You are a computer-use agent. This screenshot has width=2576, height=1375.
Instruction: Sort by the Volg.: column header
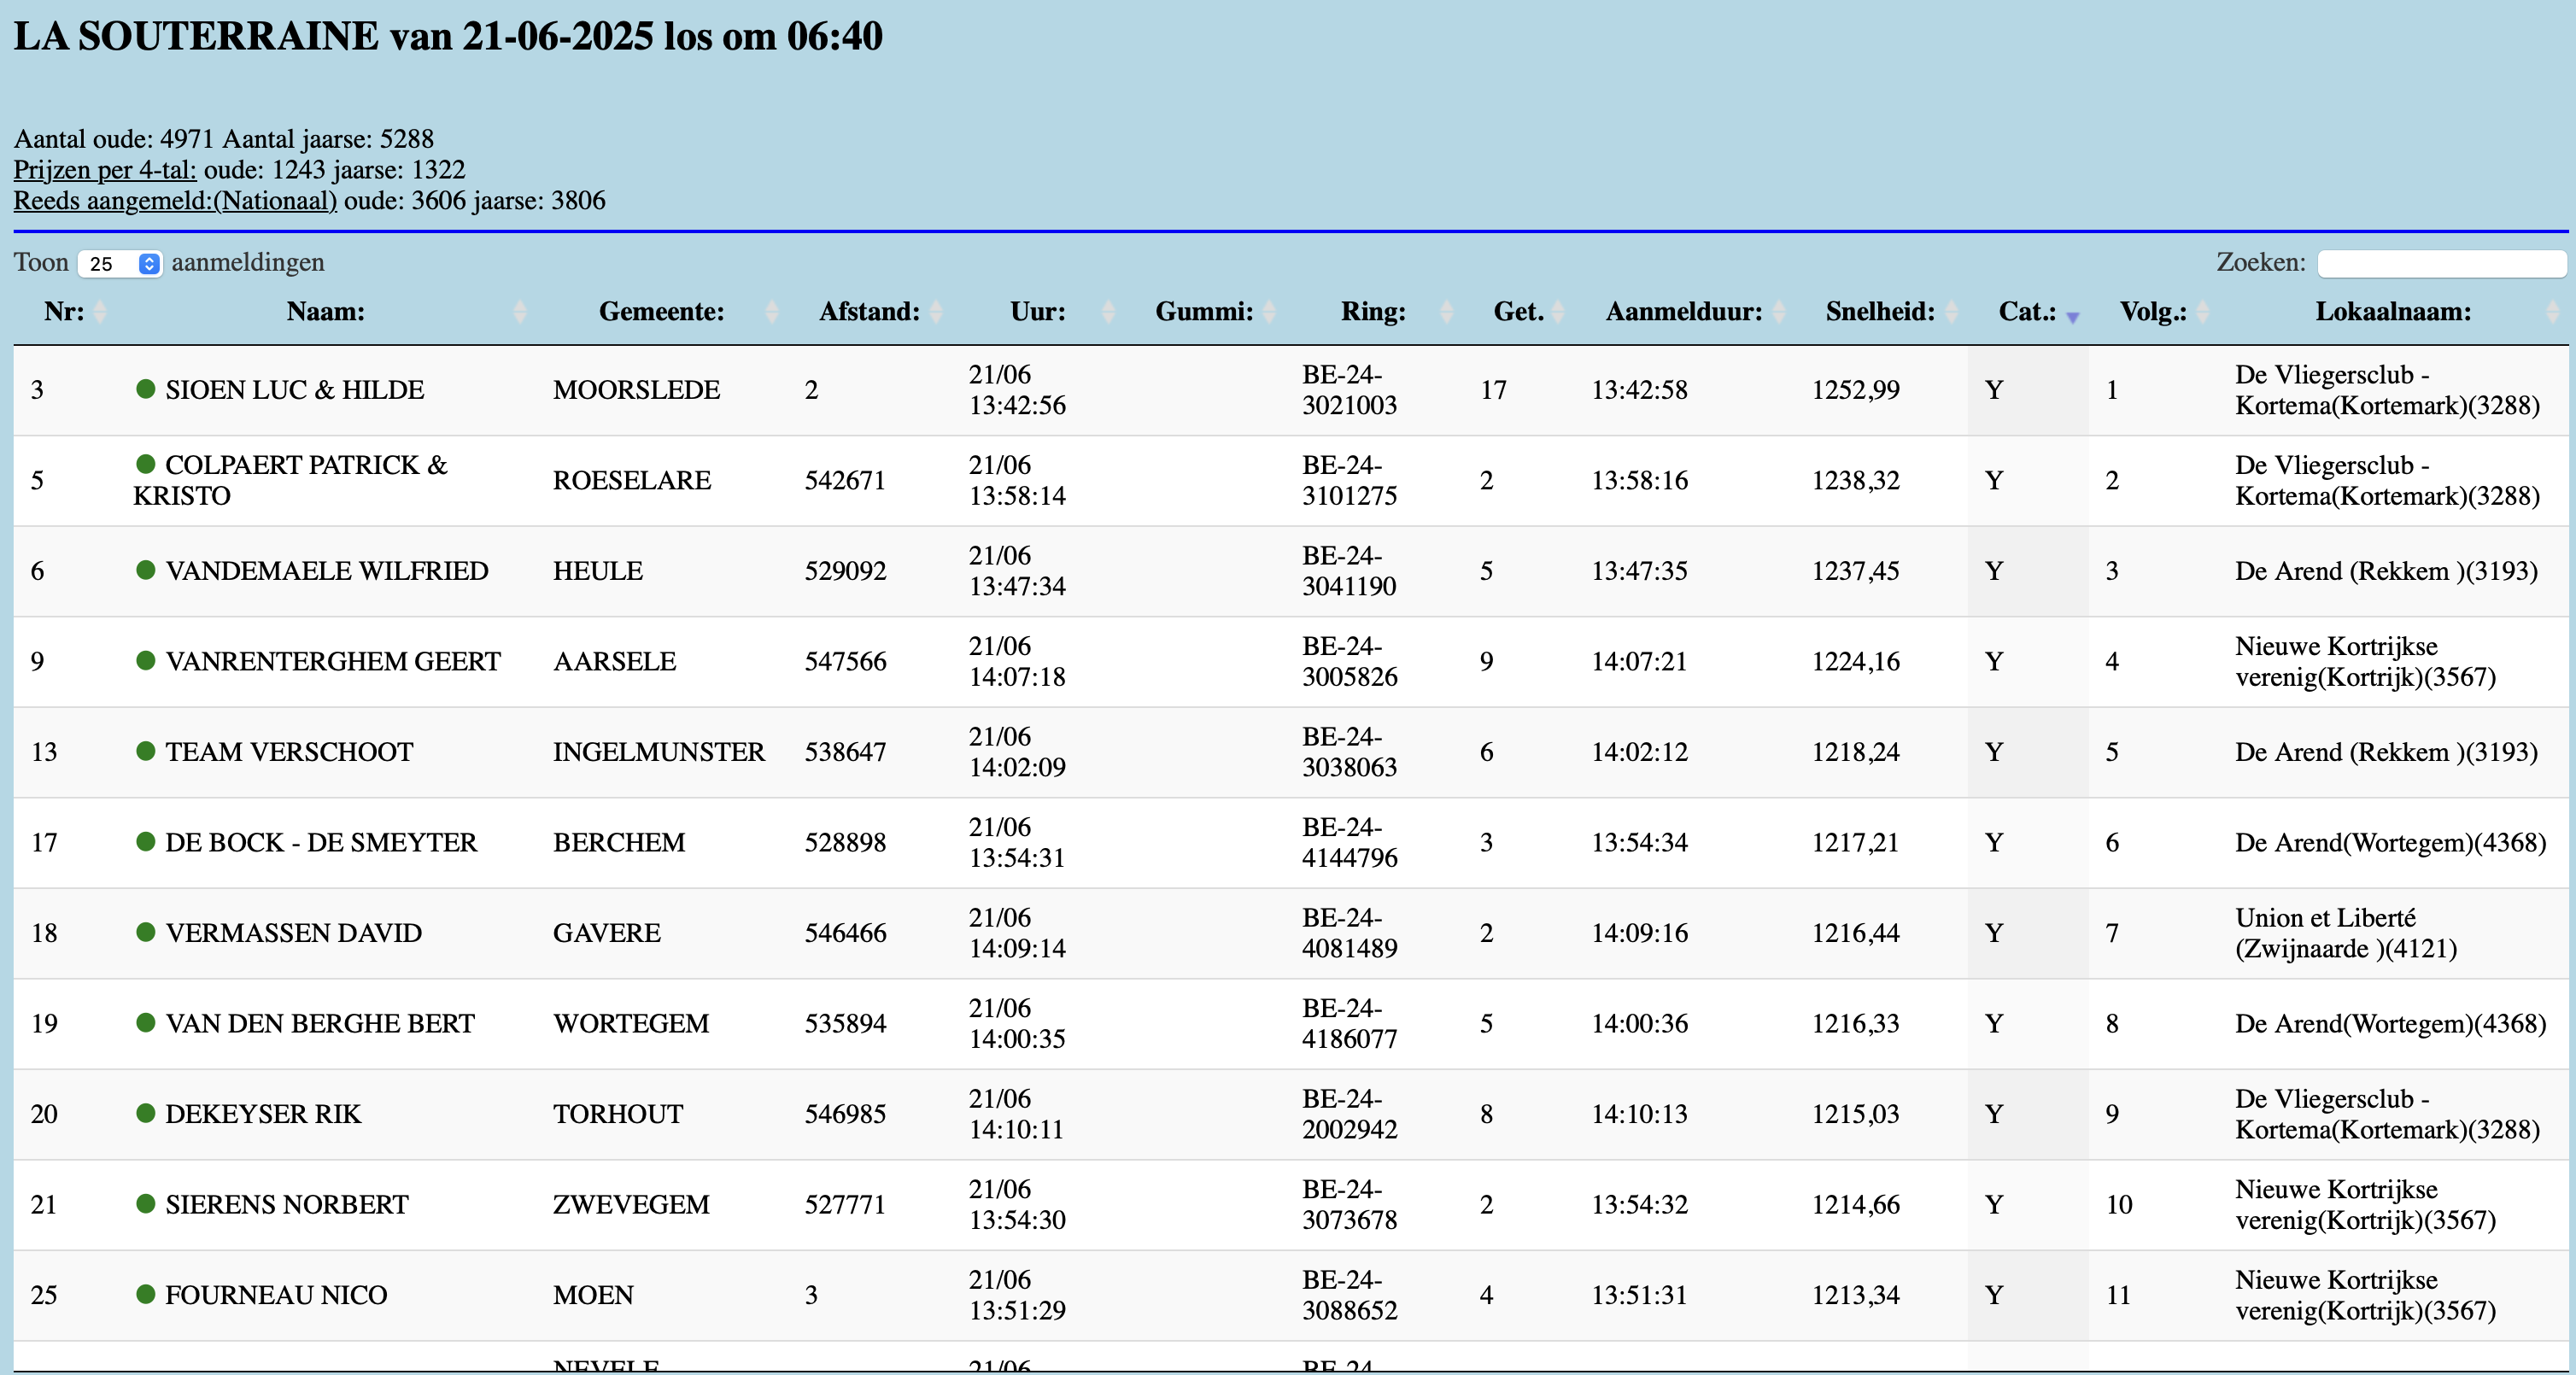(2152, 312)
